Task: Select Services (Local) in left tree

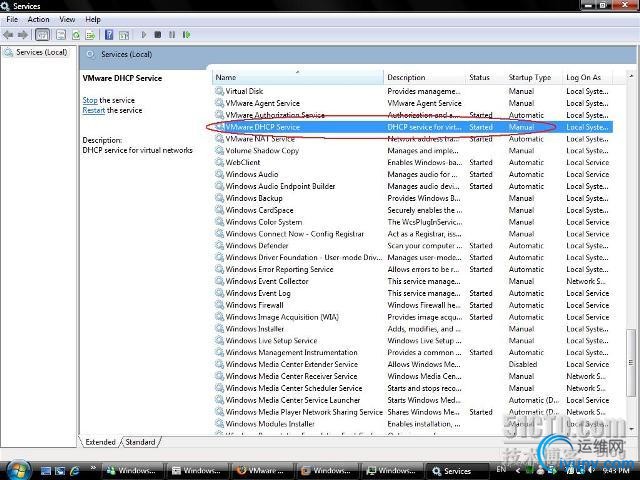Action: click(x=36, y=52)
